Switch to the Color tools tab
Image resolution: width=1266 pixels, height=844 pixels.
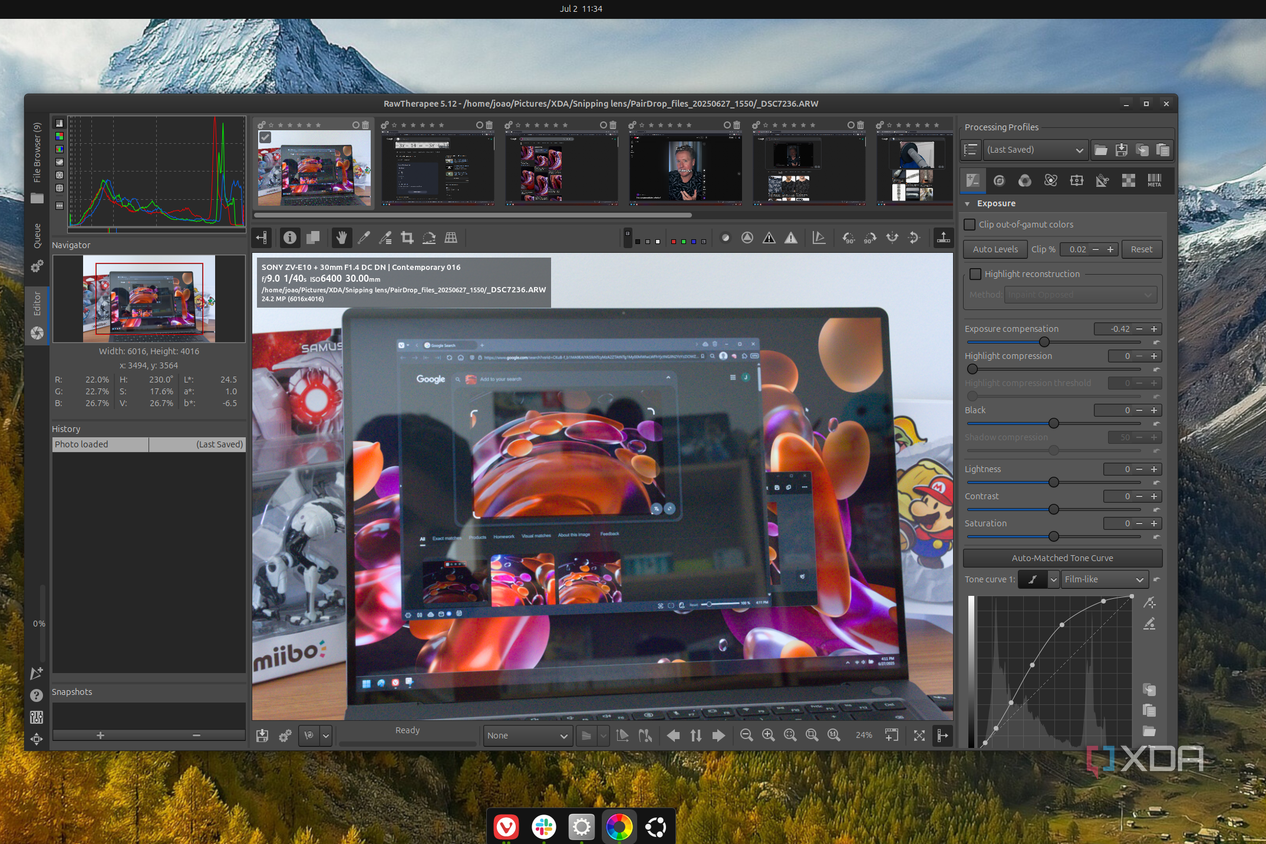[1025, 180]
